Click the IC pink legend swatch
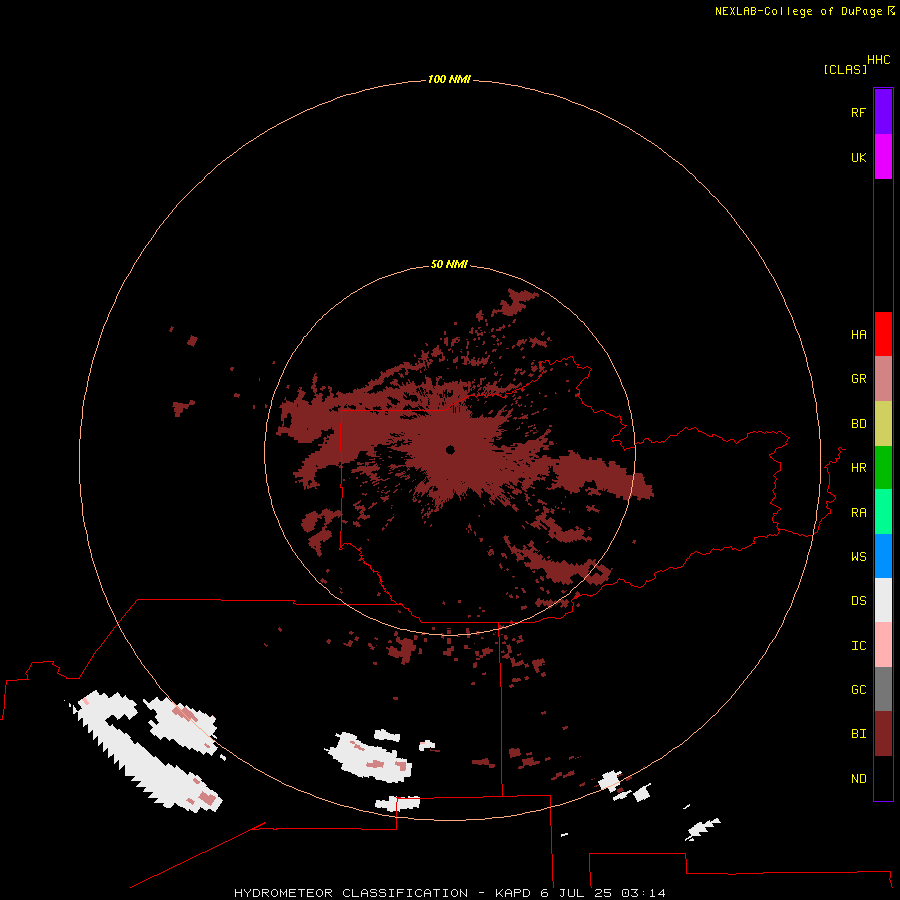The image size is (900, 900). pos(883,645)
